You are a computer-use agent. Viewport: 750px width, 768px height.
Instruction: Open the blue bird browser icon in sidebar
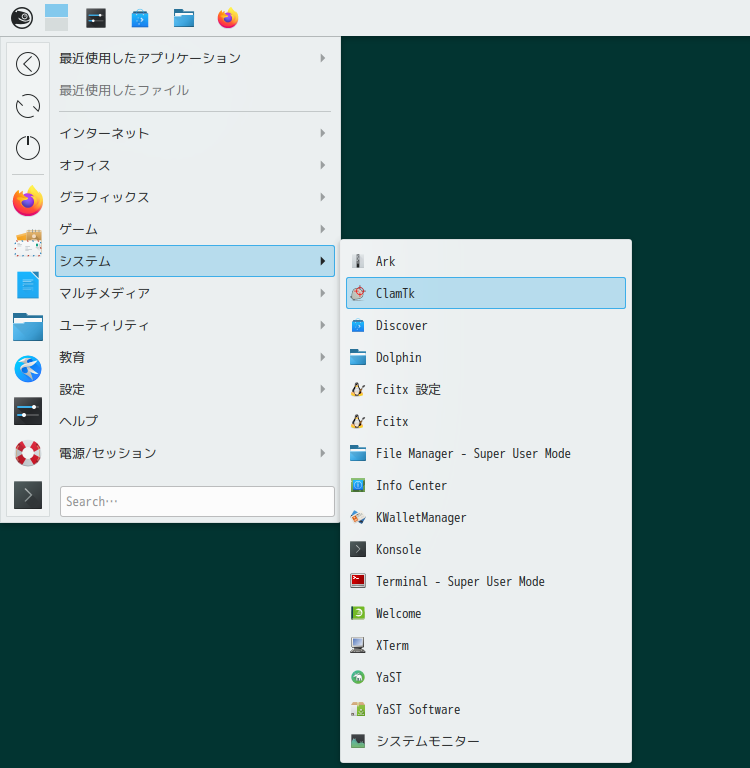pos(28,369)
